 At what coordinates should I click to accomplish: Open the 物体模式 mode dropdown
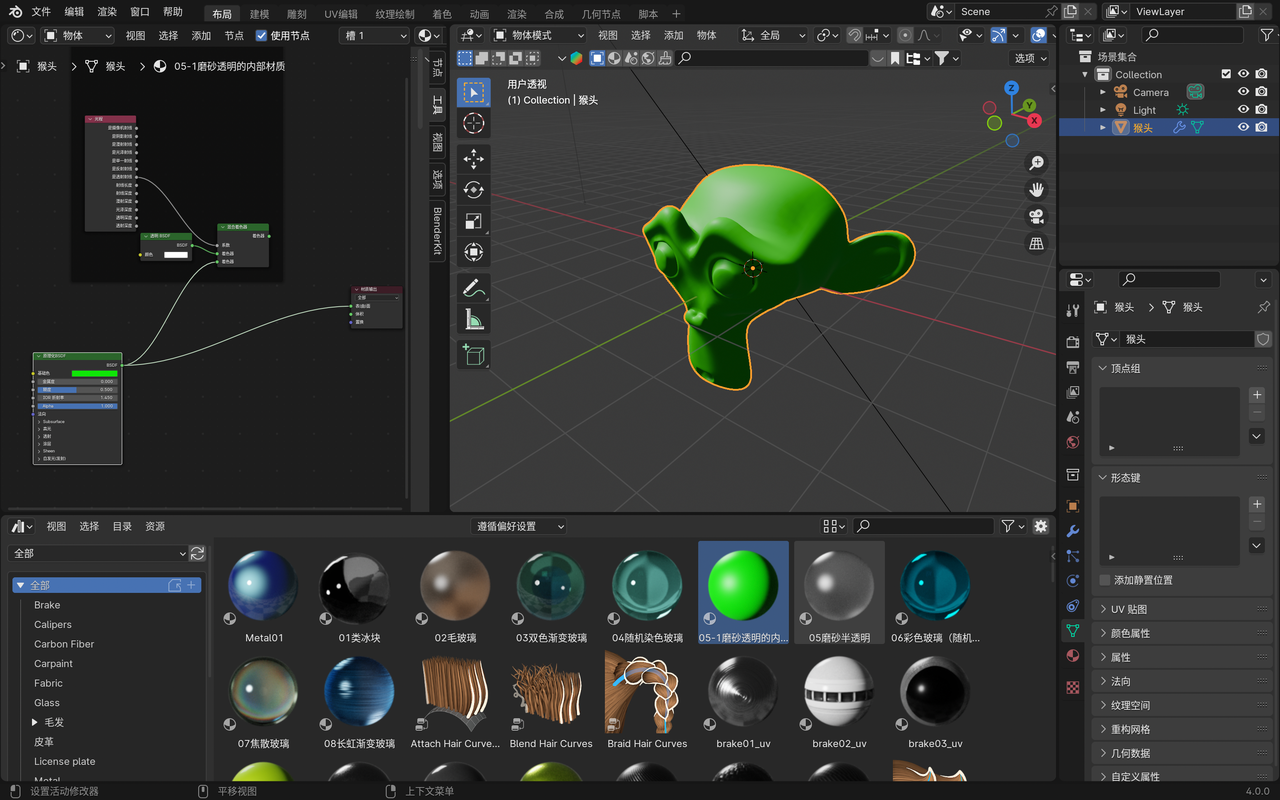tap(540, 35)
